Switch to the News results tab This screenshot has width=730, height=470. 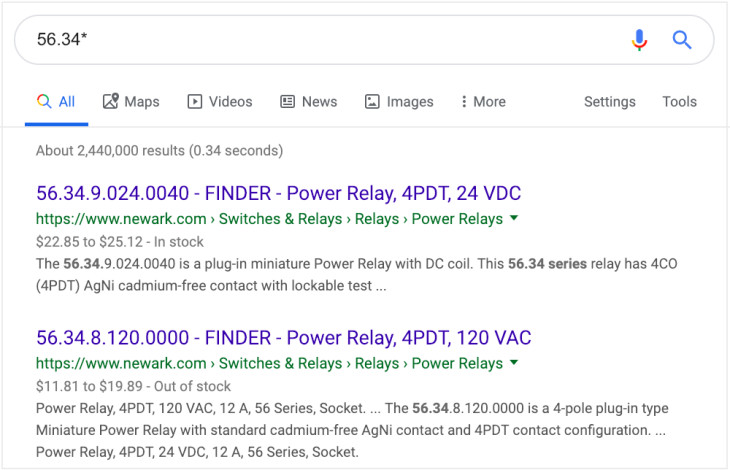(309, 101)
